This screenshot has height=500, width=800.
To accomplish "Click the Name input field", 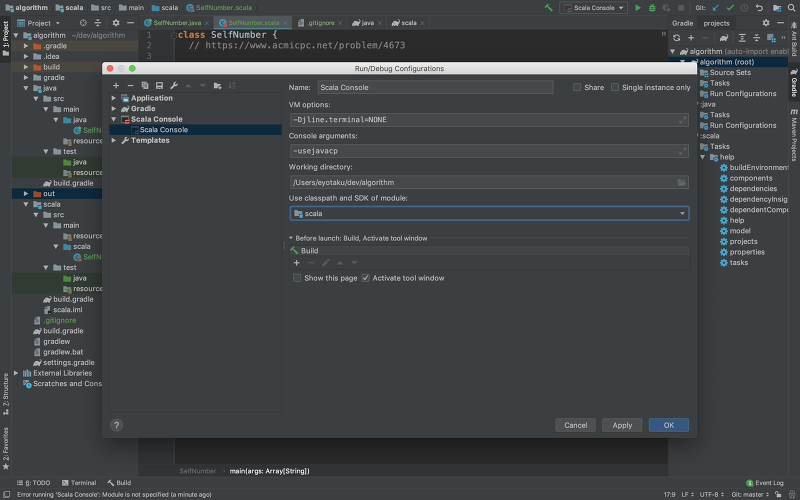I will [x=435, y=87].
